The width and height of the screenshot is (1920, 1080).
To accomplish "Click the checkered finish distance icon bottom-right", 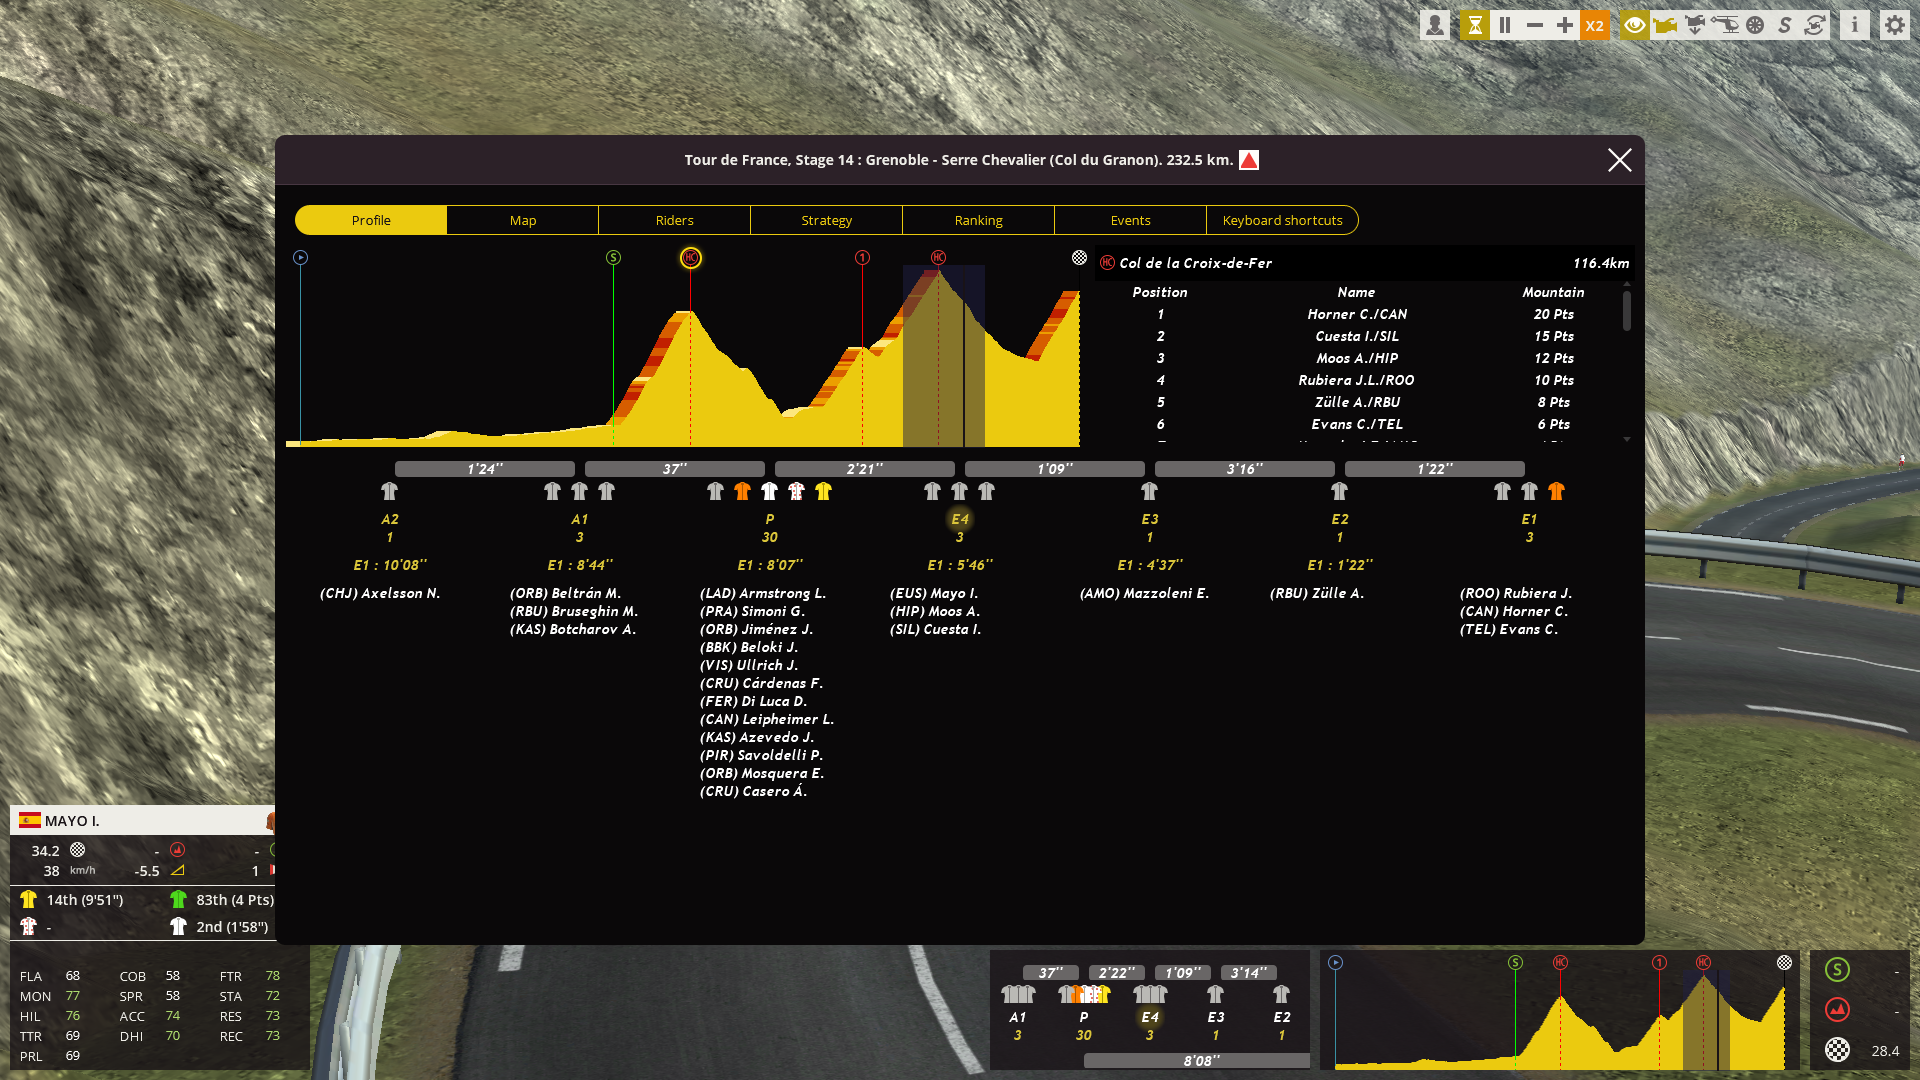I will (1837, 1050).
